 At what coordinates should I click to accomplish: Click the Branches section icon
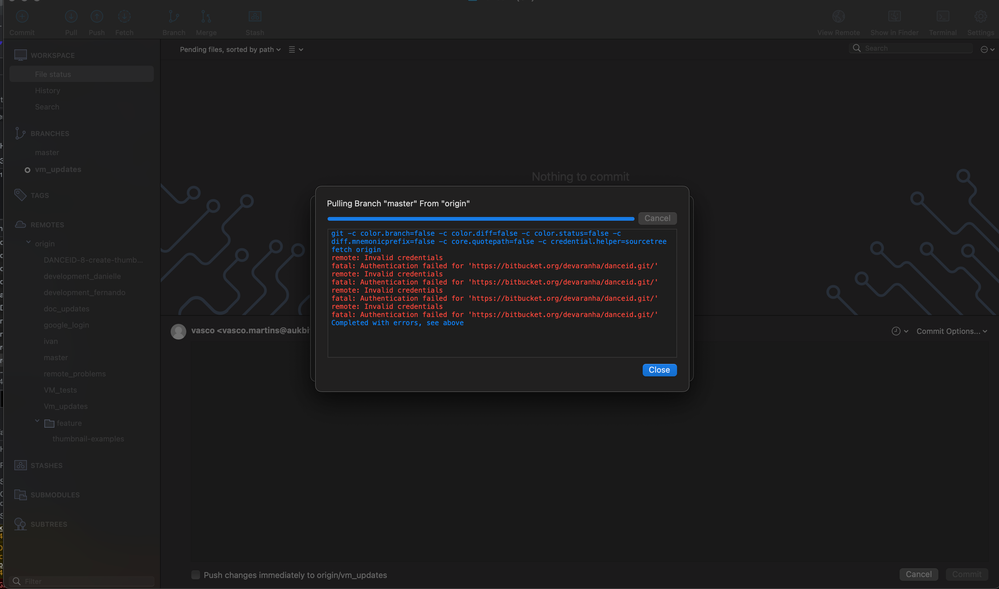click(20, 133)
